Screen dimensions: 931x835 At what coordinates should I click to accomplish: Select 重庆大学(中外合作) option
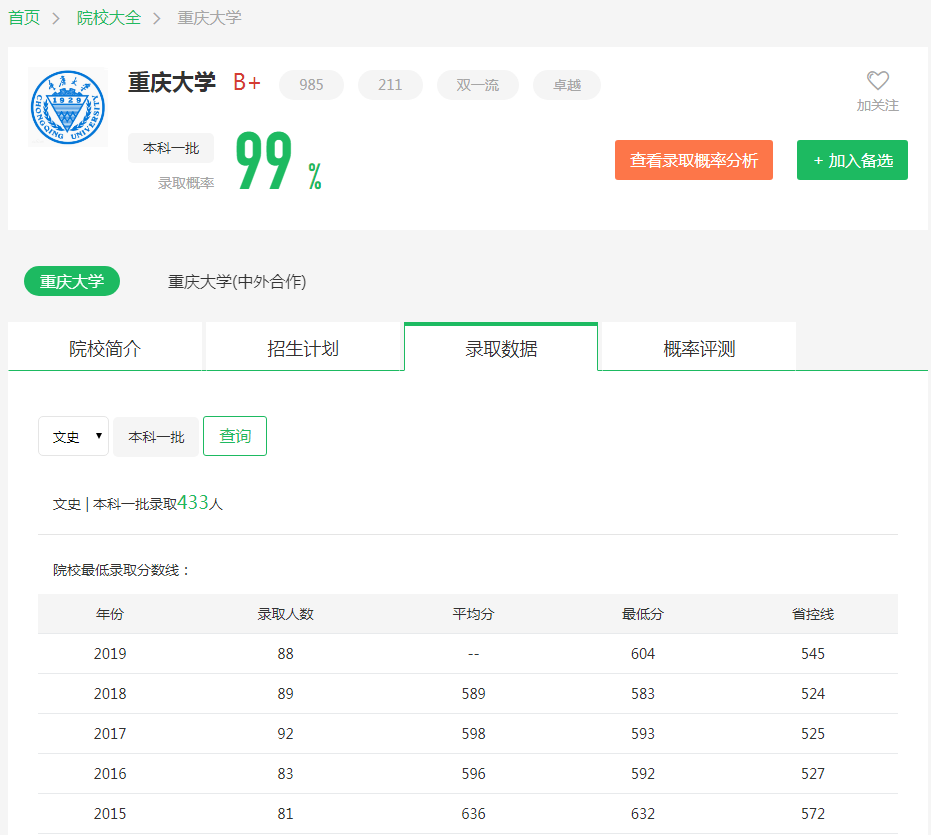click(x=237, y=282)
